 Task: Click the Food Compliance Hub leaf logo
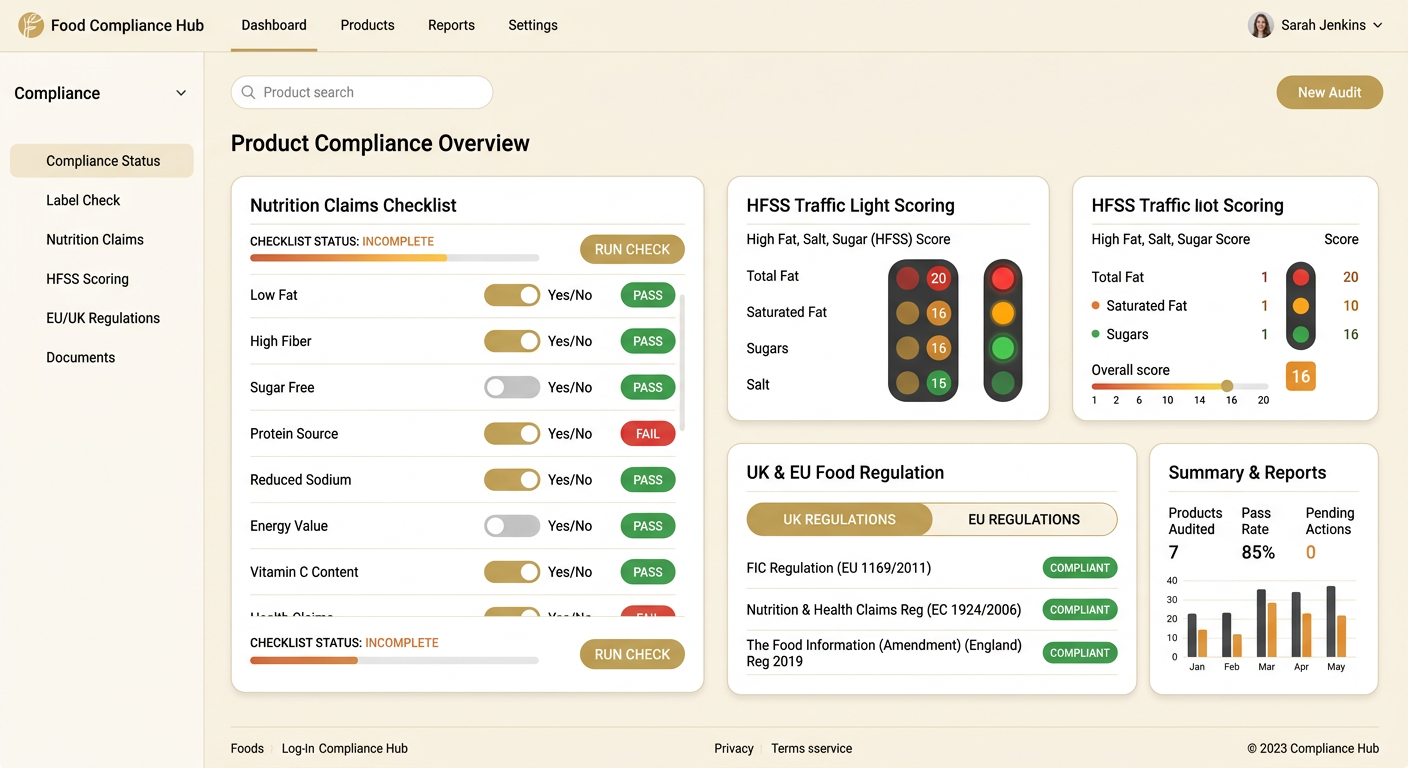tap(30, 24)
